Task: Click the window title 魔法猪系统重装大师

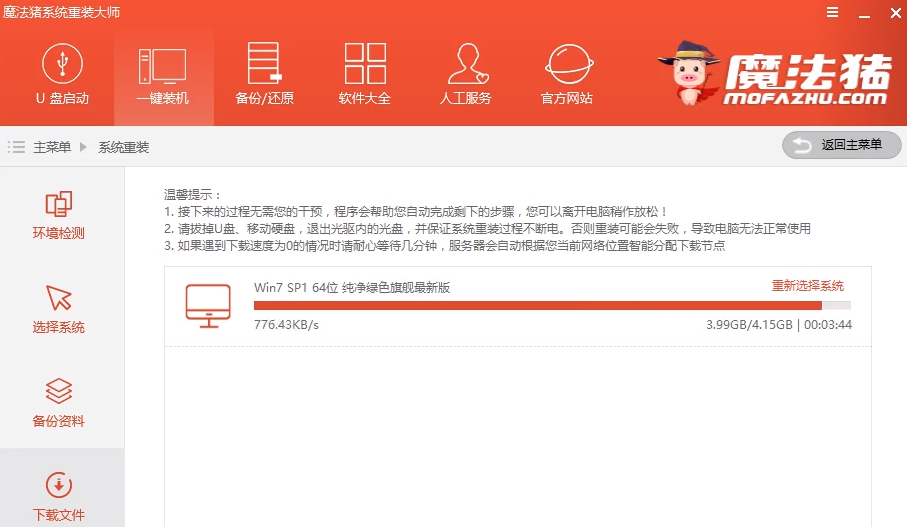Action: pyautogui.click(x=61, y=12)
